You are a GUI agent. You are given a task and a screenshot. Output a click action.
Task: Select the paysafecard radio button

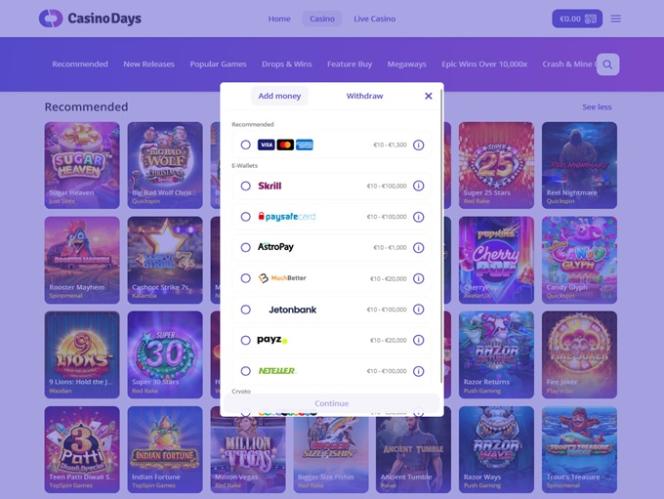coord(246,217)
